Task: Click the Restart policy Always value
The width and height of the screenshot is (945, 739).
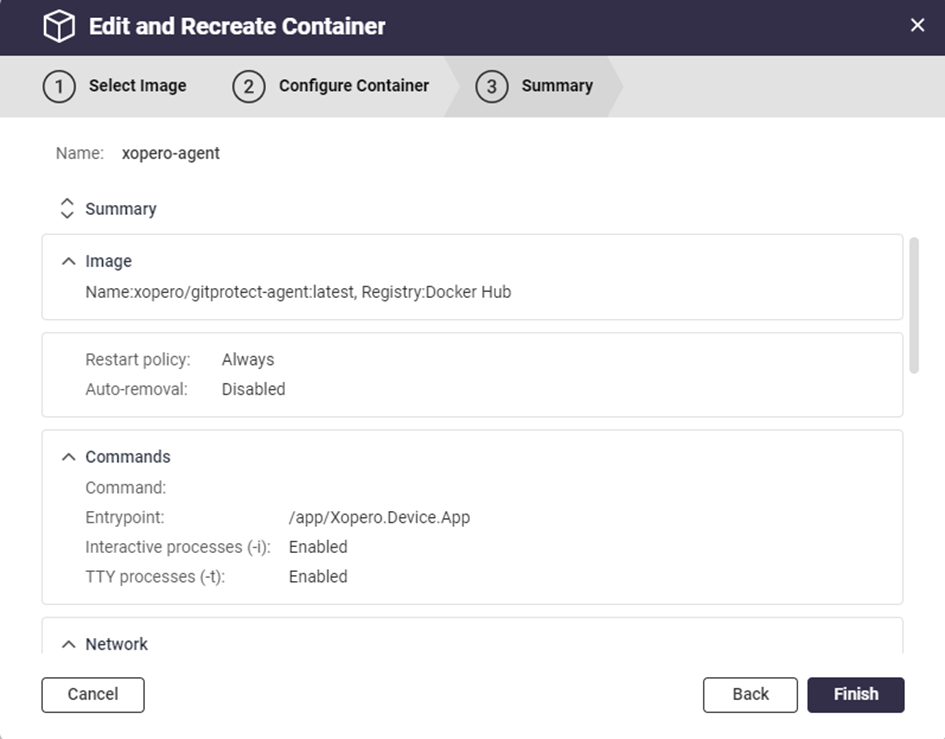Action: pos(248,360)
